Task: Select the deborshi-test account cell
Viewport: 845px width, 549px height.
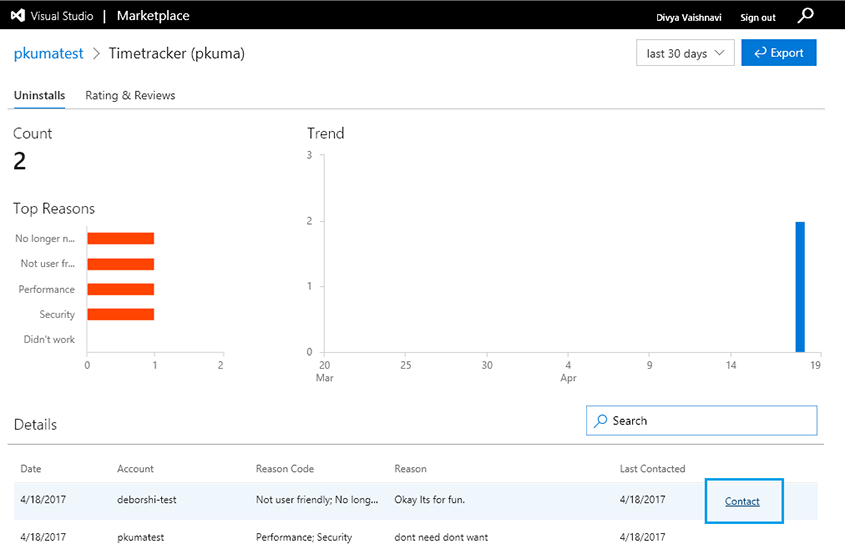Action: point(147,499)
